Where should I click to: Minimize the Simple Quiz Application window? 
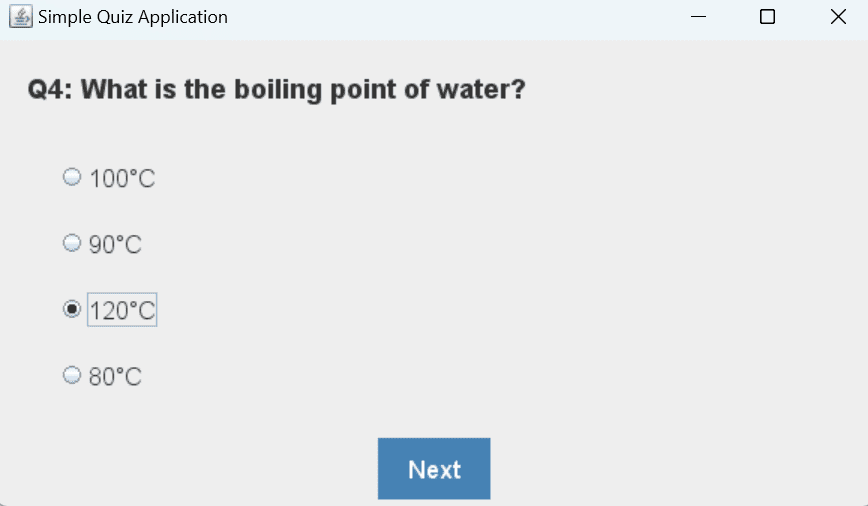(x=699, y=17)
